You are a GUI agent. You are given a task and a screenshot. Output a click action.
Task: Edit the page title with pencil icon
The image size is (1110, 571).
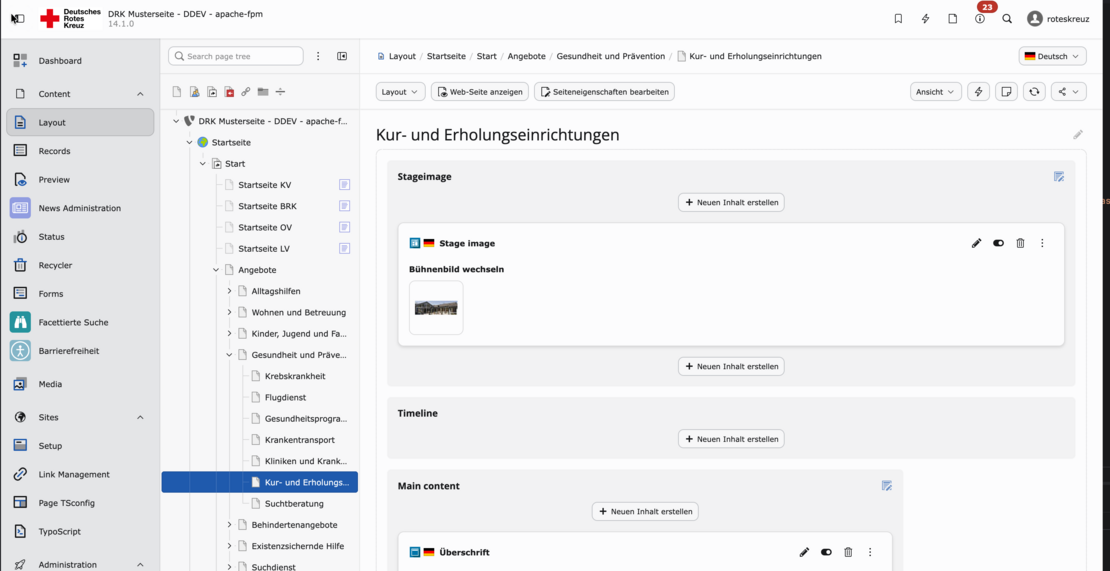tap(1077, 135)
